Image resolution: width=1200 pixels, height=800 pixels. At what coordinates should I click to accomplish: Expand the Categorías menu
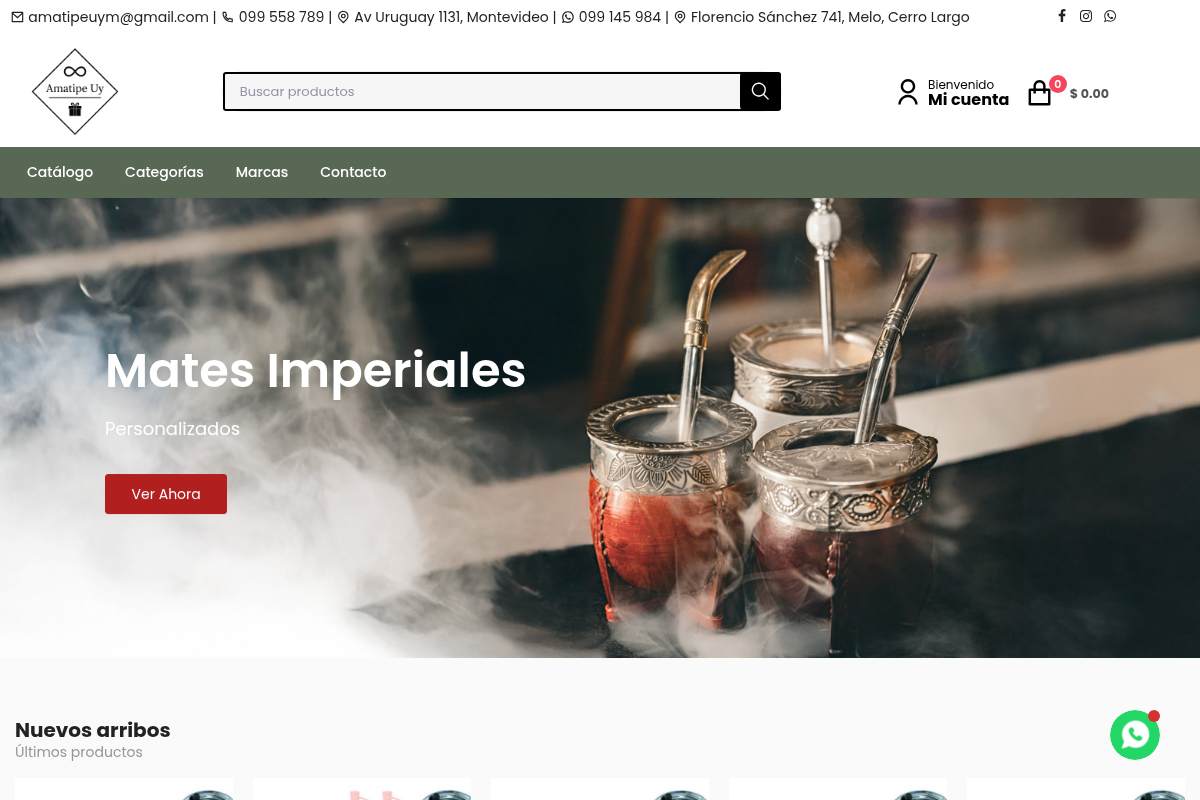point(164,172)
